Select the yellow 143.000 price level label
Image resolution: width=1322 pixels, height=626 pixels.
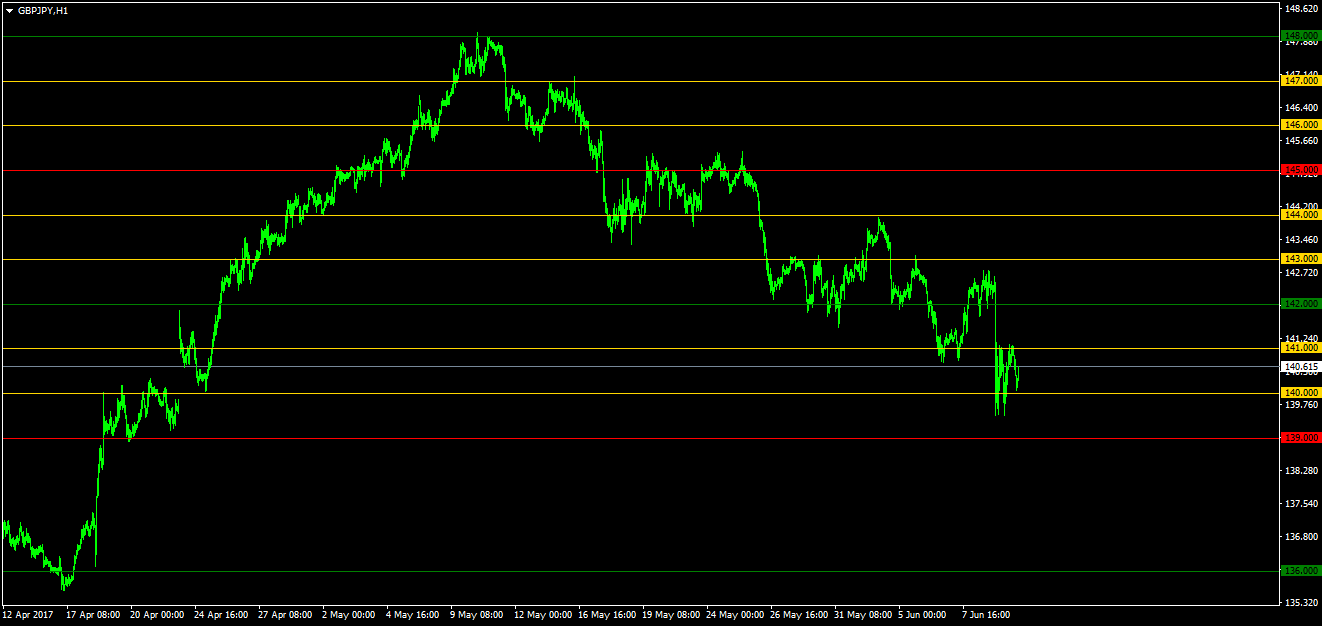point(1301,259)
